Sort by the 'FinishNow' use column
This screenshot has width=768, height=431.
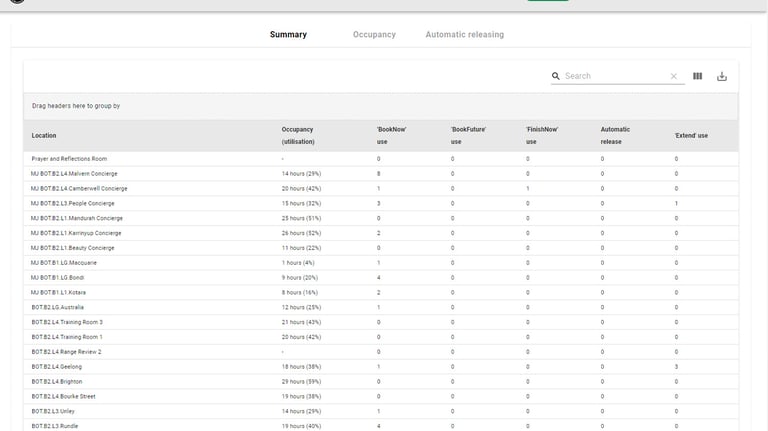pos(542,135)
